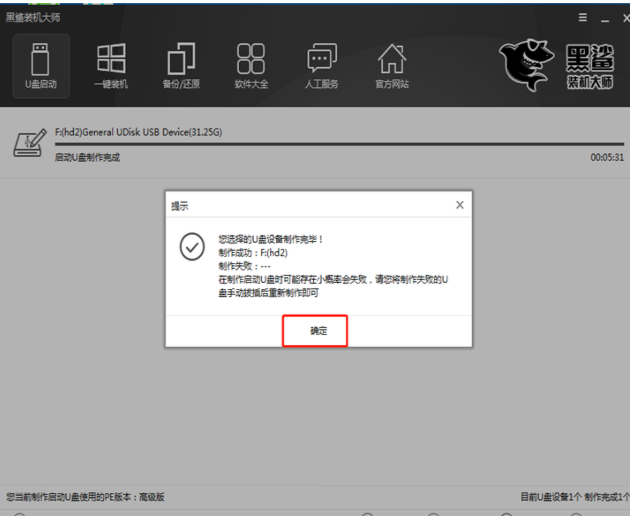Click the PE版本：高级版 status text
This screenshot has width=630, height=516.
pos(85,497)
